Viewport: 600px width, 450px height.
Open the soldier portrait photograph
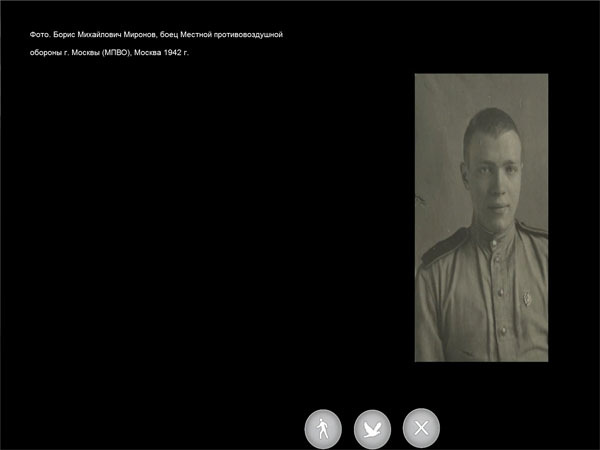[481, 218]
